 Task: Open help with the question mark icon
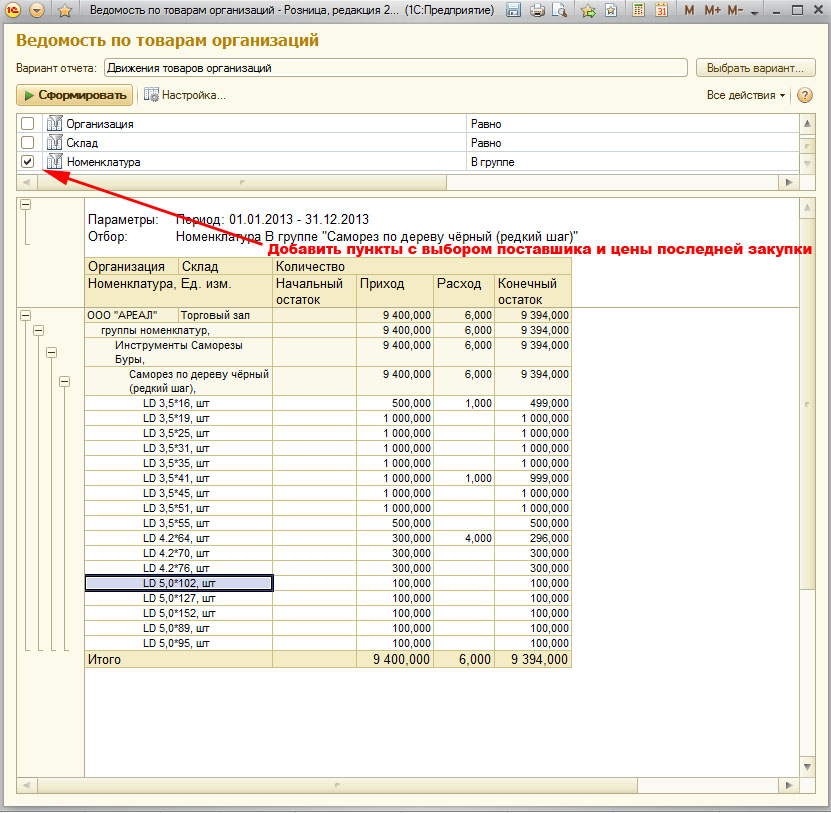coord(804,95)
